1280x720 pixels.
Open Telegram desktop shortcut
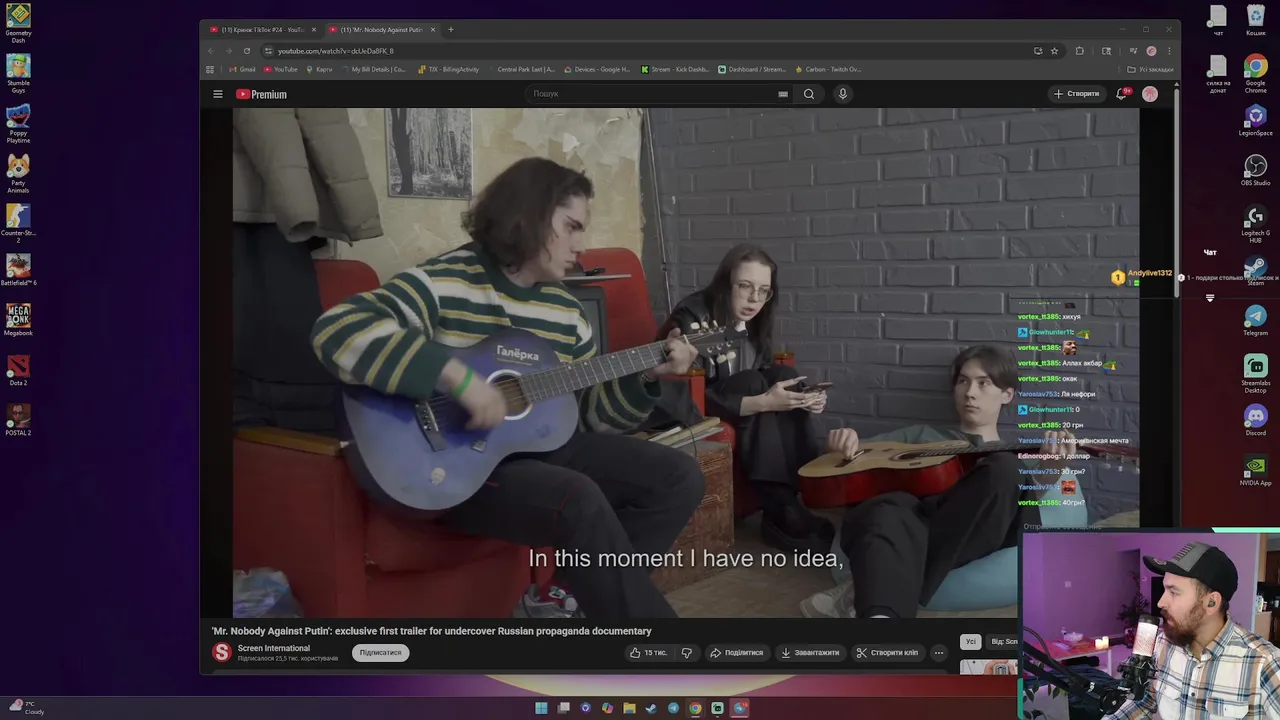point(1255,320)
